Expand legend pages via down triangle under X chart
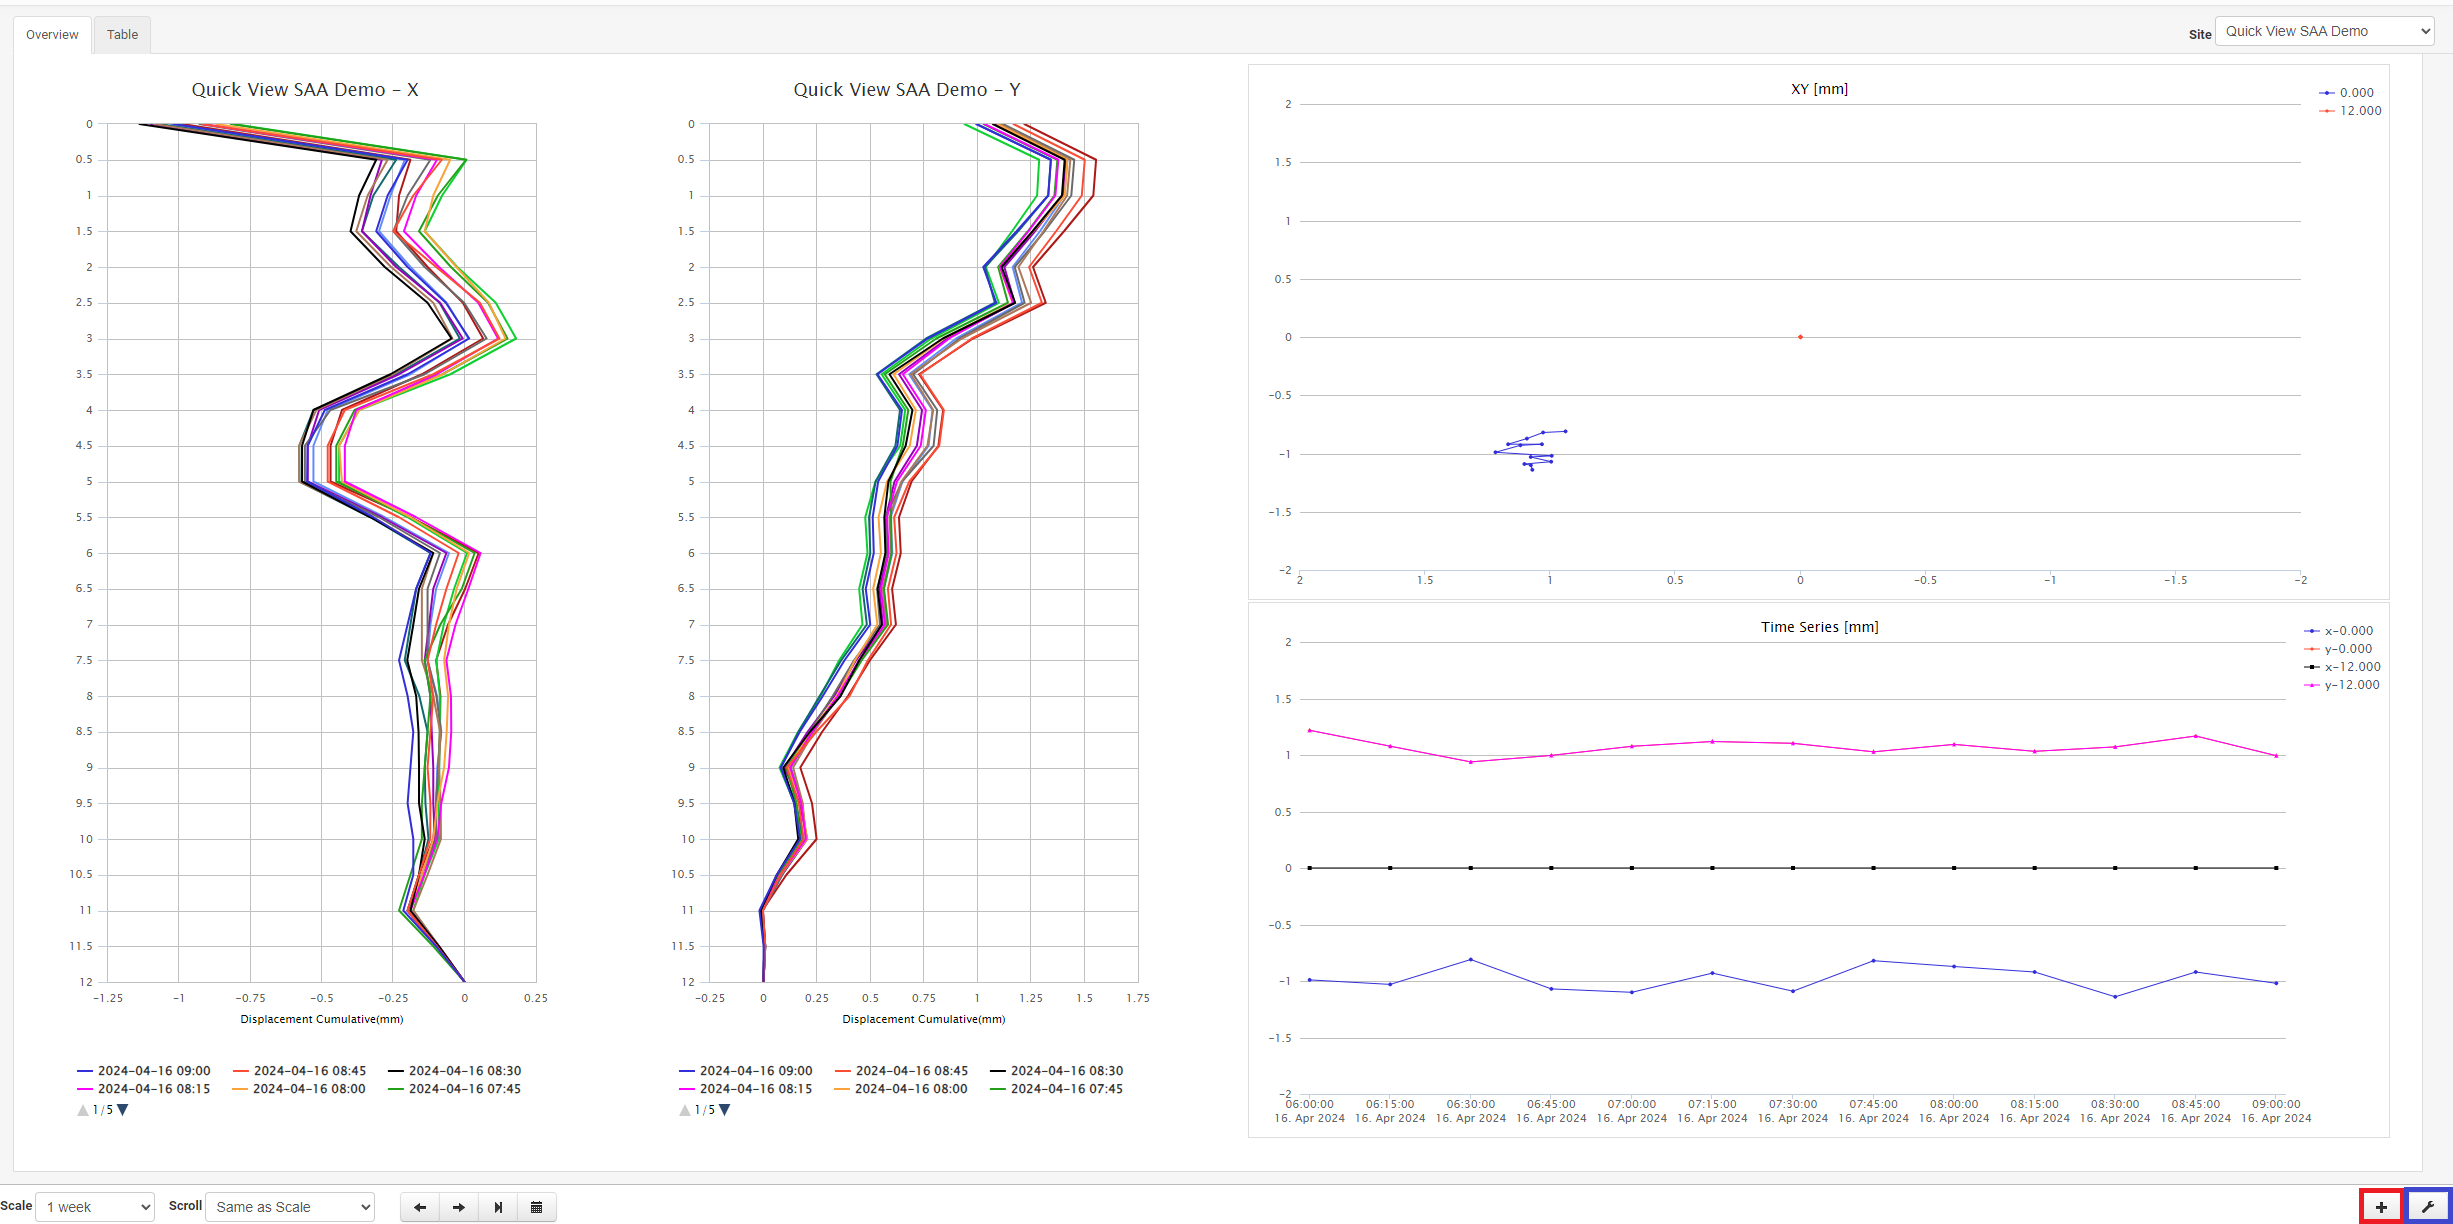Image resolution: width=2453 pixels, height=1224 pixels. (122, 1109)
